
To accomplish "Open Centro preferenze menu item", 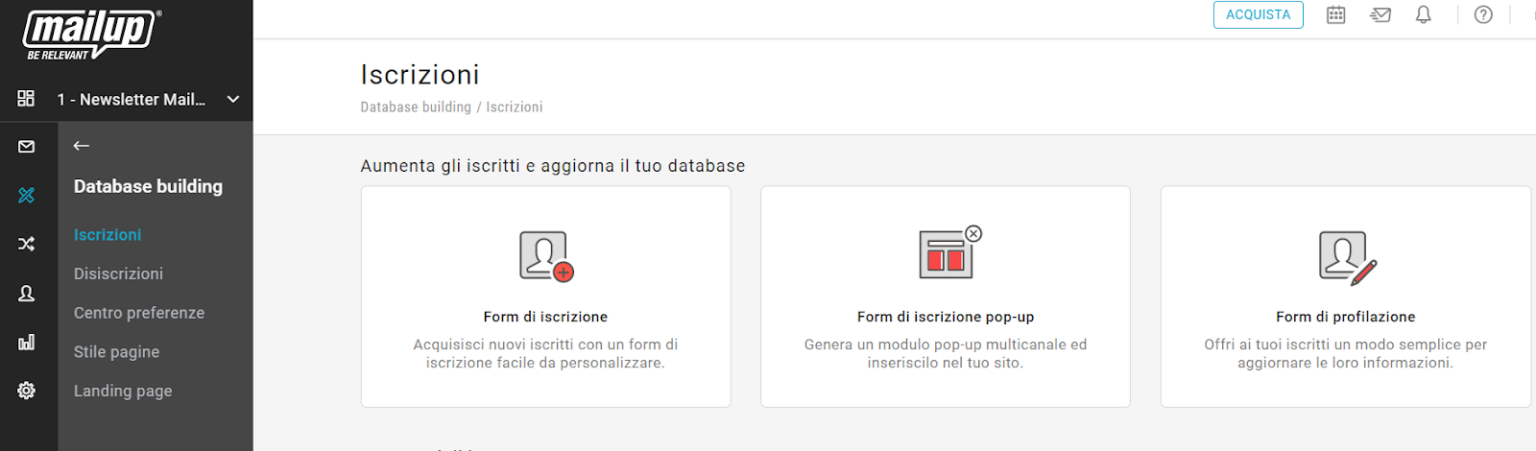I will click(x=139, y=313).
